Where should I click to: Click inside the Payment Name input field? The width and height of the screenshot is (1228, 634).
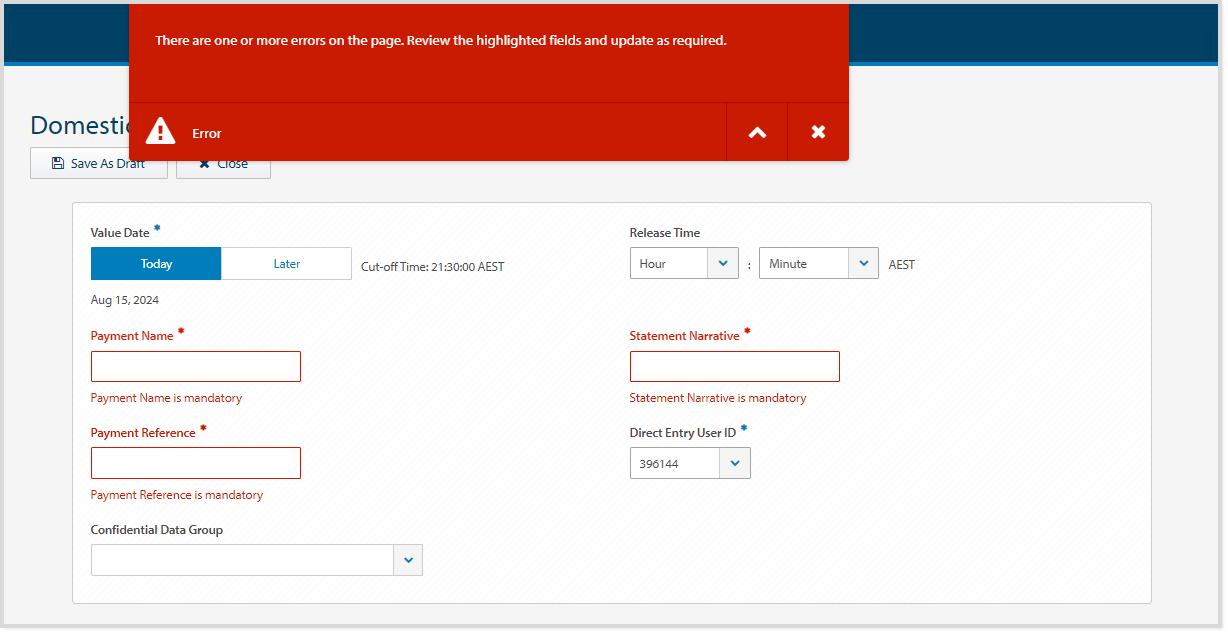tap(195, 366)
